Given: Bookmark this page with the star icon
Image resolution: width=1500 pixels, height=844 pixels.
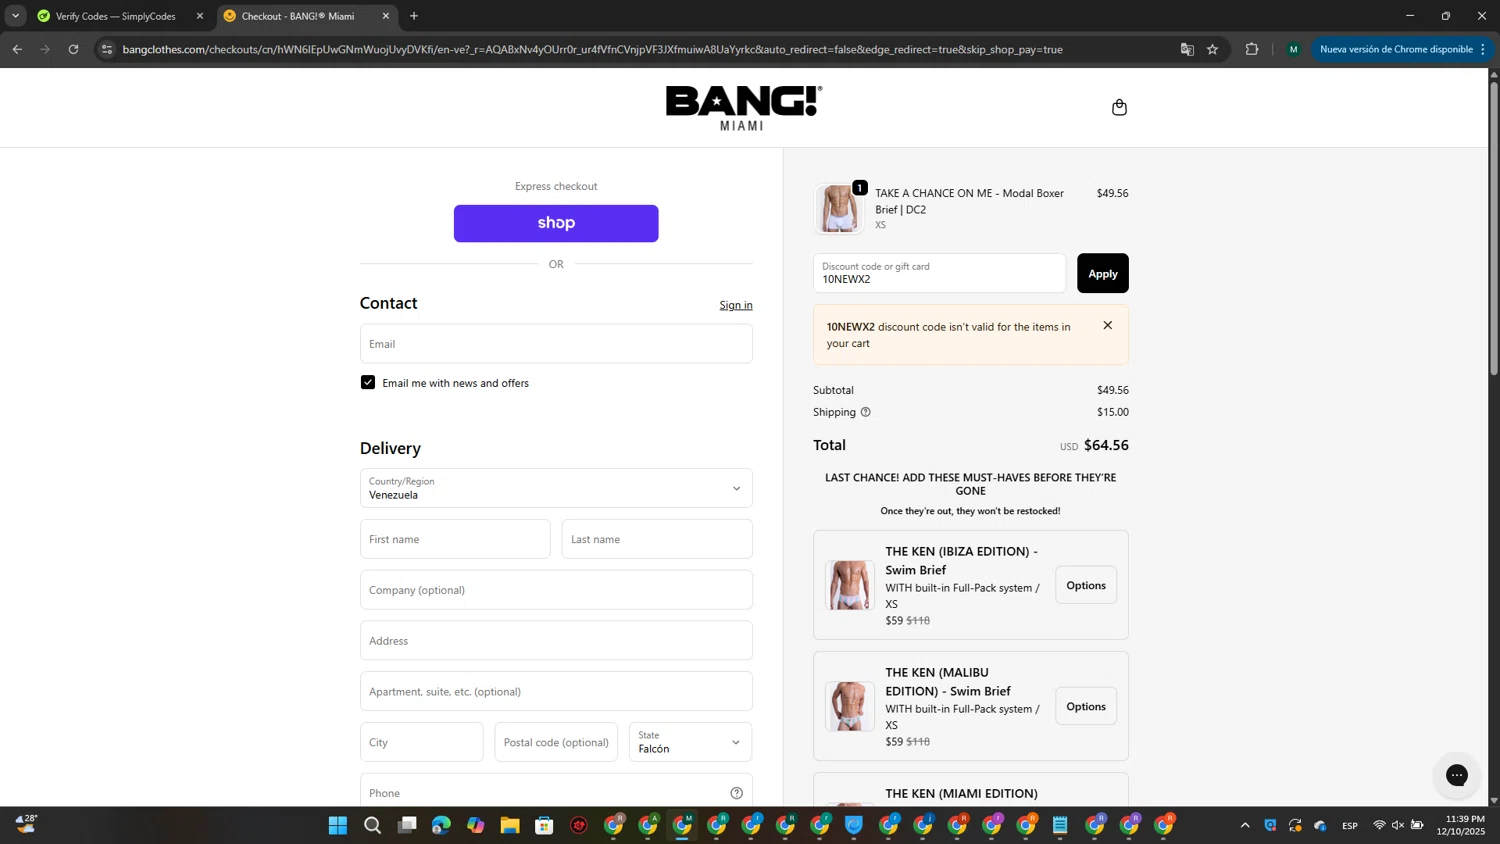Looking at the screenshot, I should pyautogui.click(x=1212, y=49).
